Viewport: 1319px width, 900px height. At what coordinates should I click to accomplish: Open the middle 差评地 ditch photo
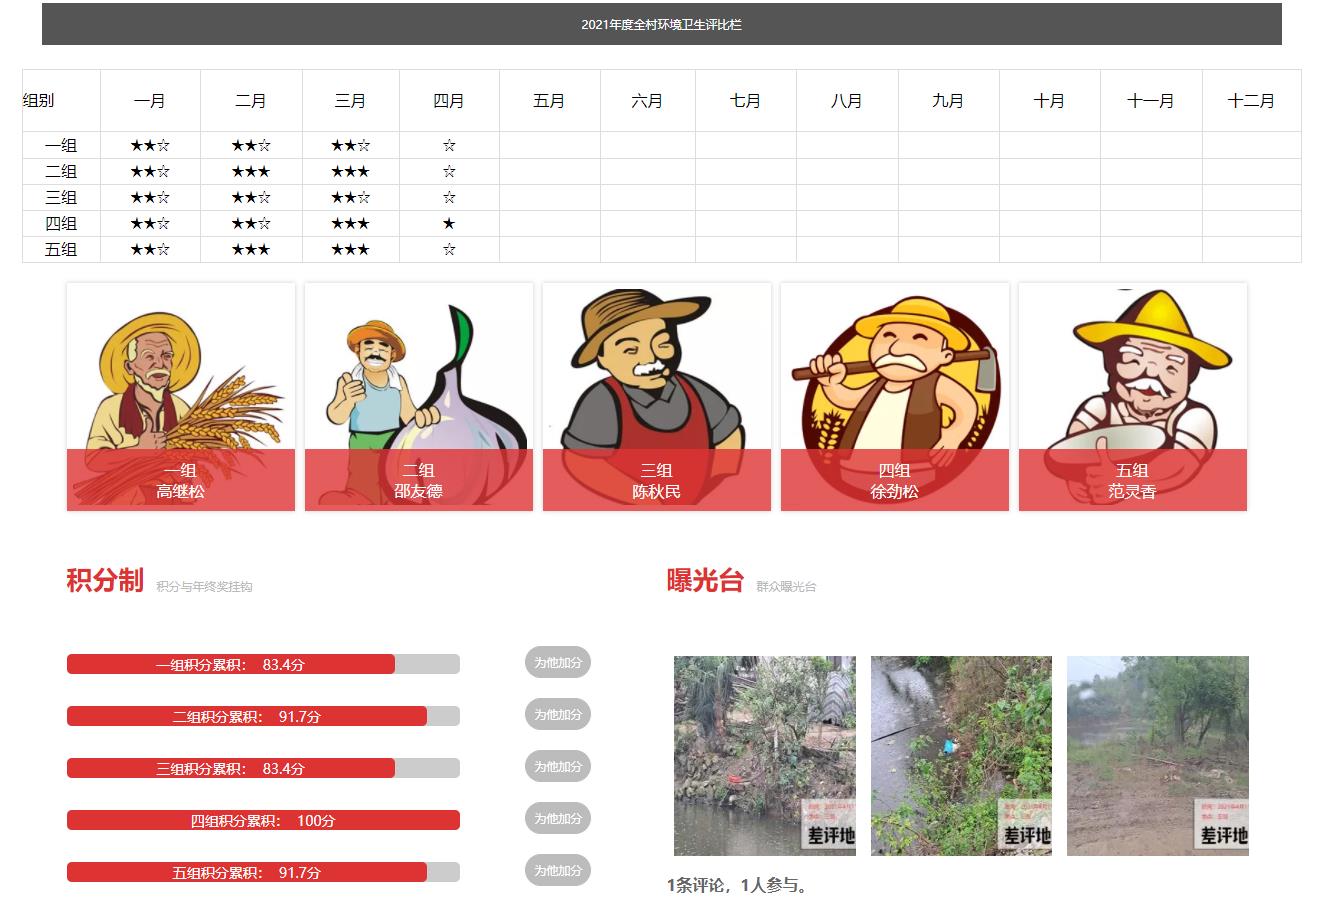coord(961,755)
